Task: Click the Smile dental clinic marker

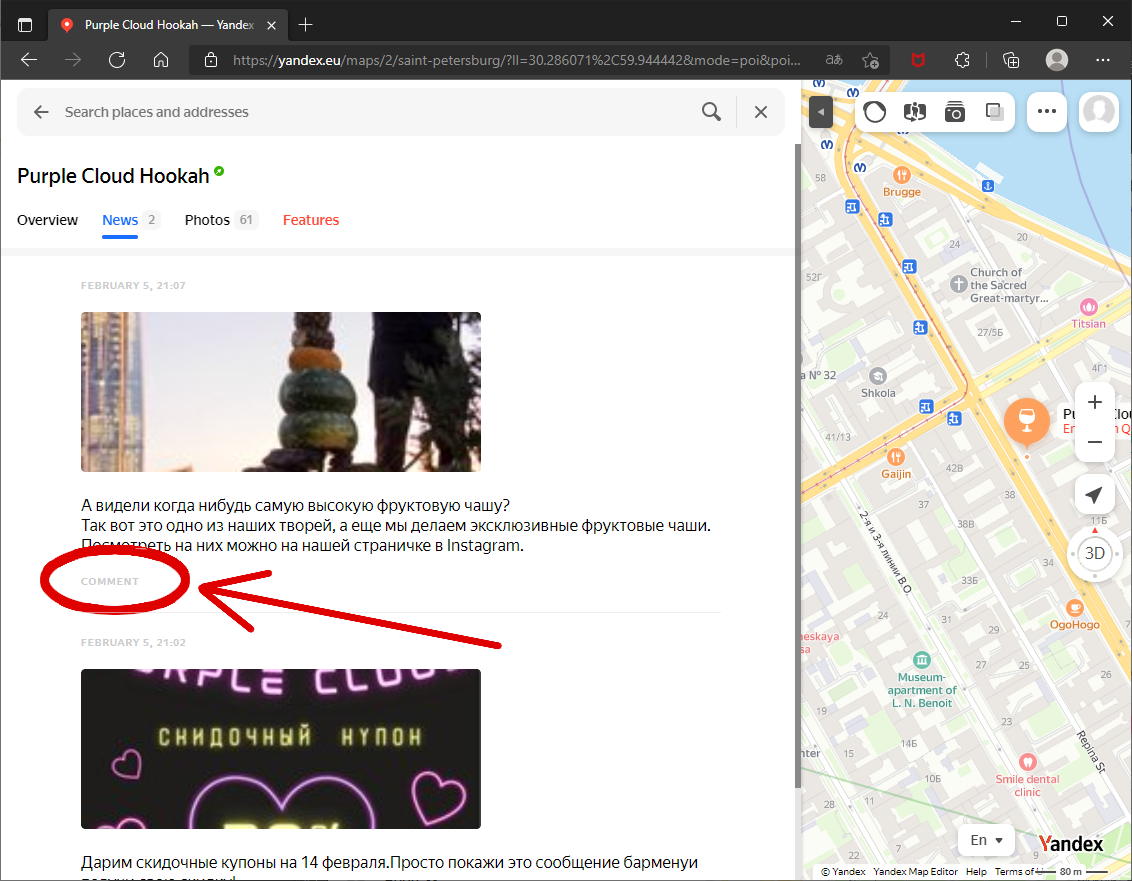Action: [x=1027, y=762]
